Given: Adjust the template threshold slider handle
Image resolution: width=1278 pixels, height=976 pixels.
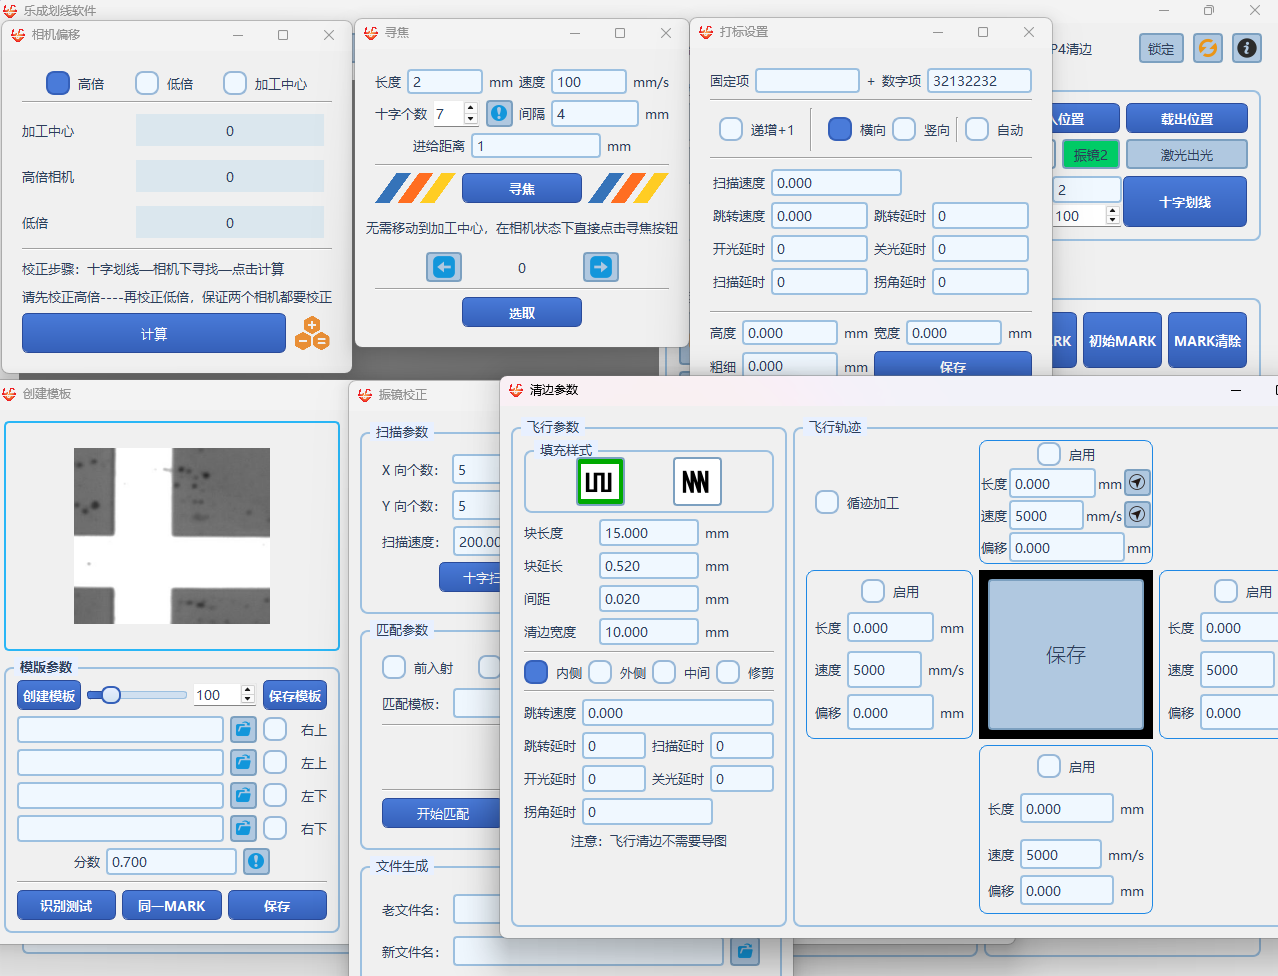Looking at the screenshot, I should 111,694.
